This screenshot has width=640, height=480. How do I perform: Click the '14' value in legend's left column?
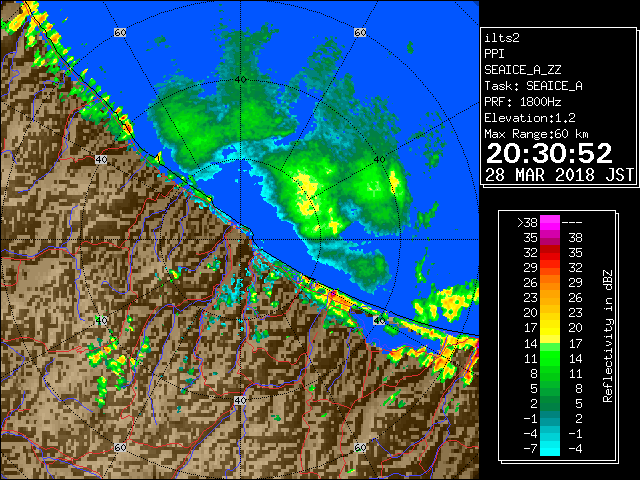[530, 344]
